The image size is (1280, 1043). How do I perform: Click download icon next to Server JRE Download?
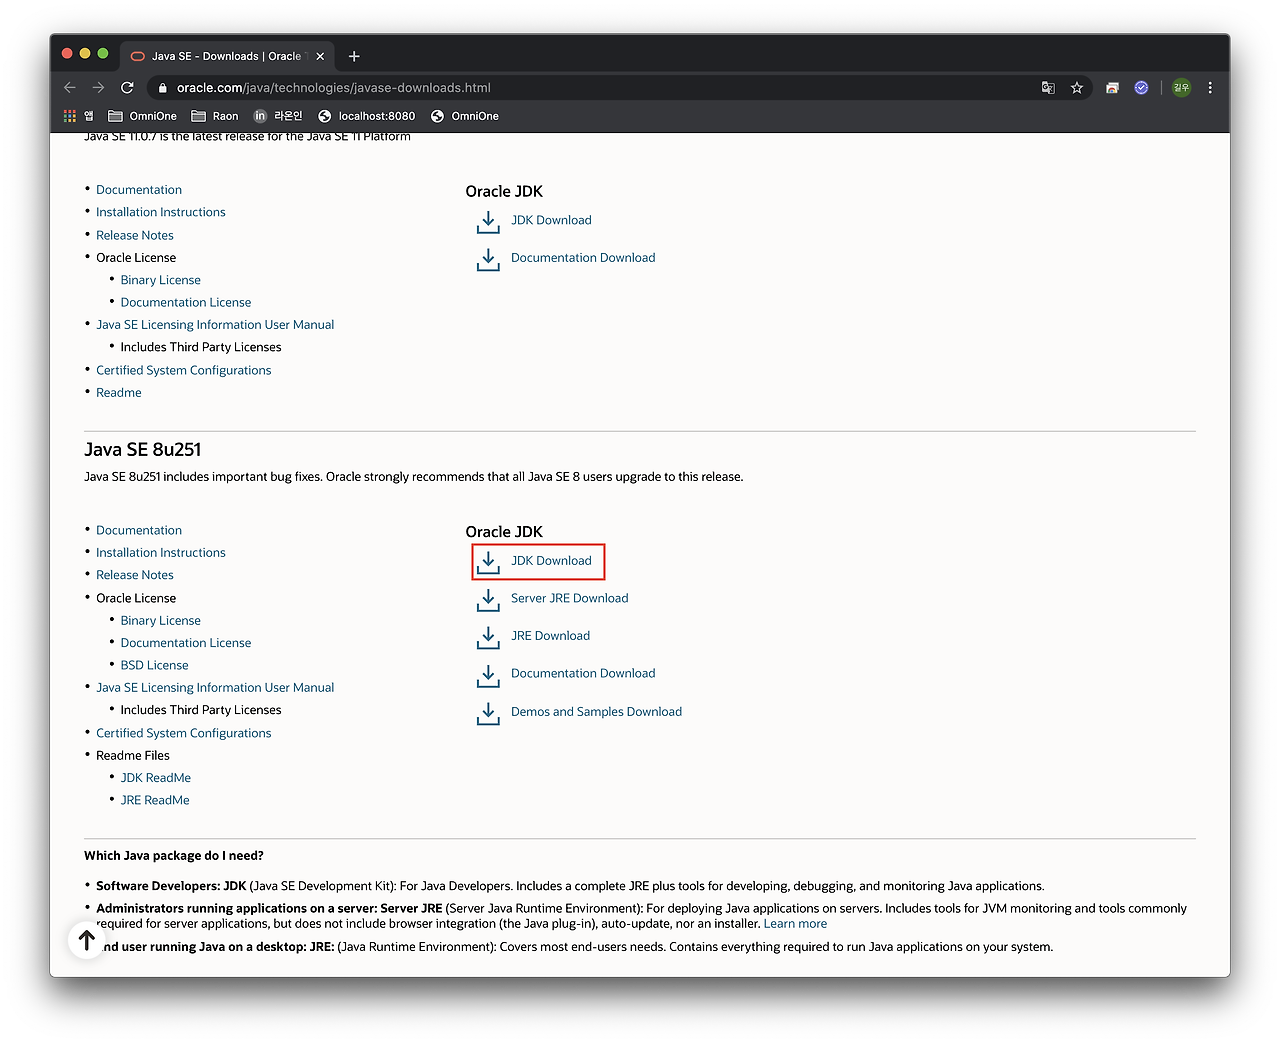[488, 600]
